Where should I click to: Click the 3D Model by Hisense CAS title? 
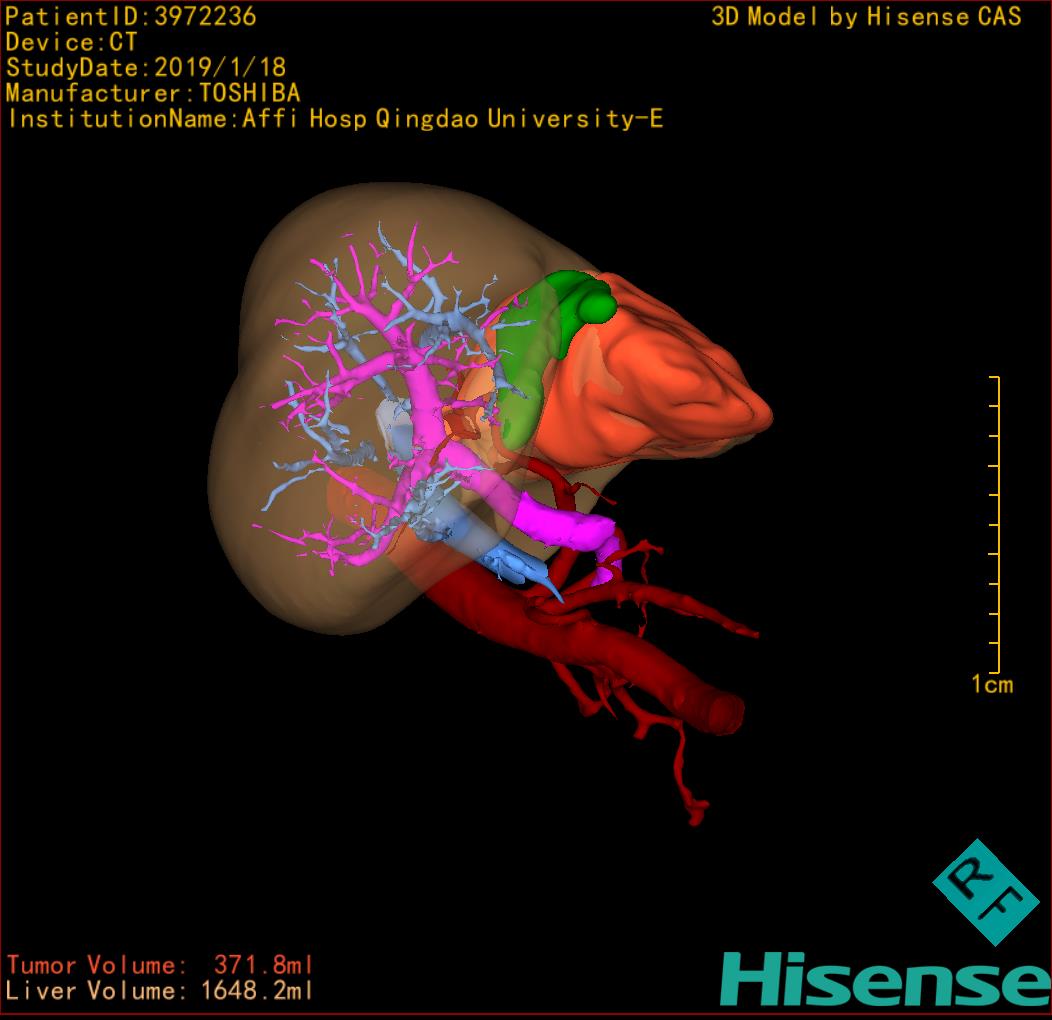tap(866, 16)
